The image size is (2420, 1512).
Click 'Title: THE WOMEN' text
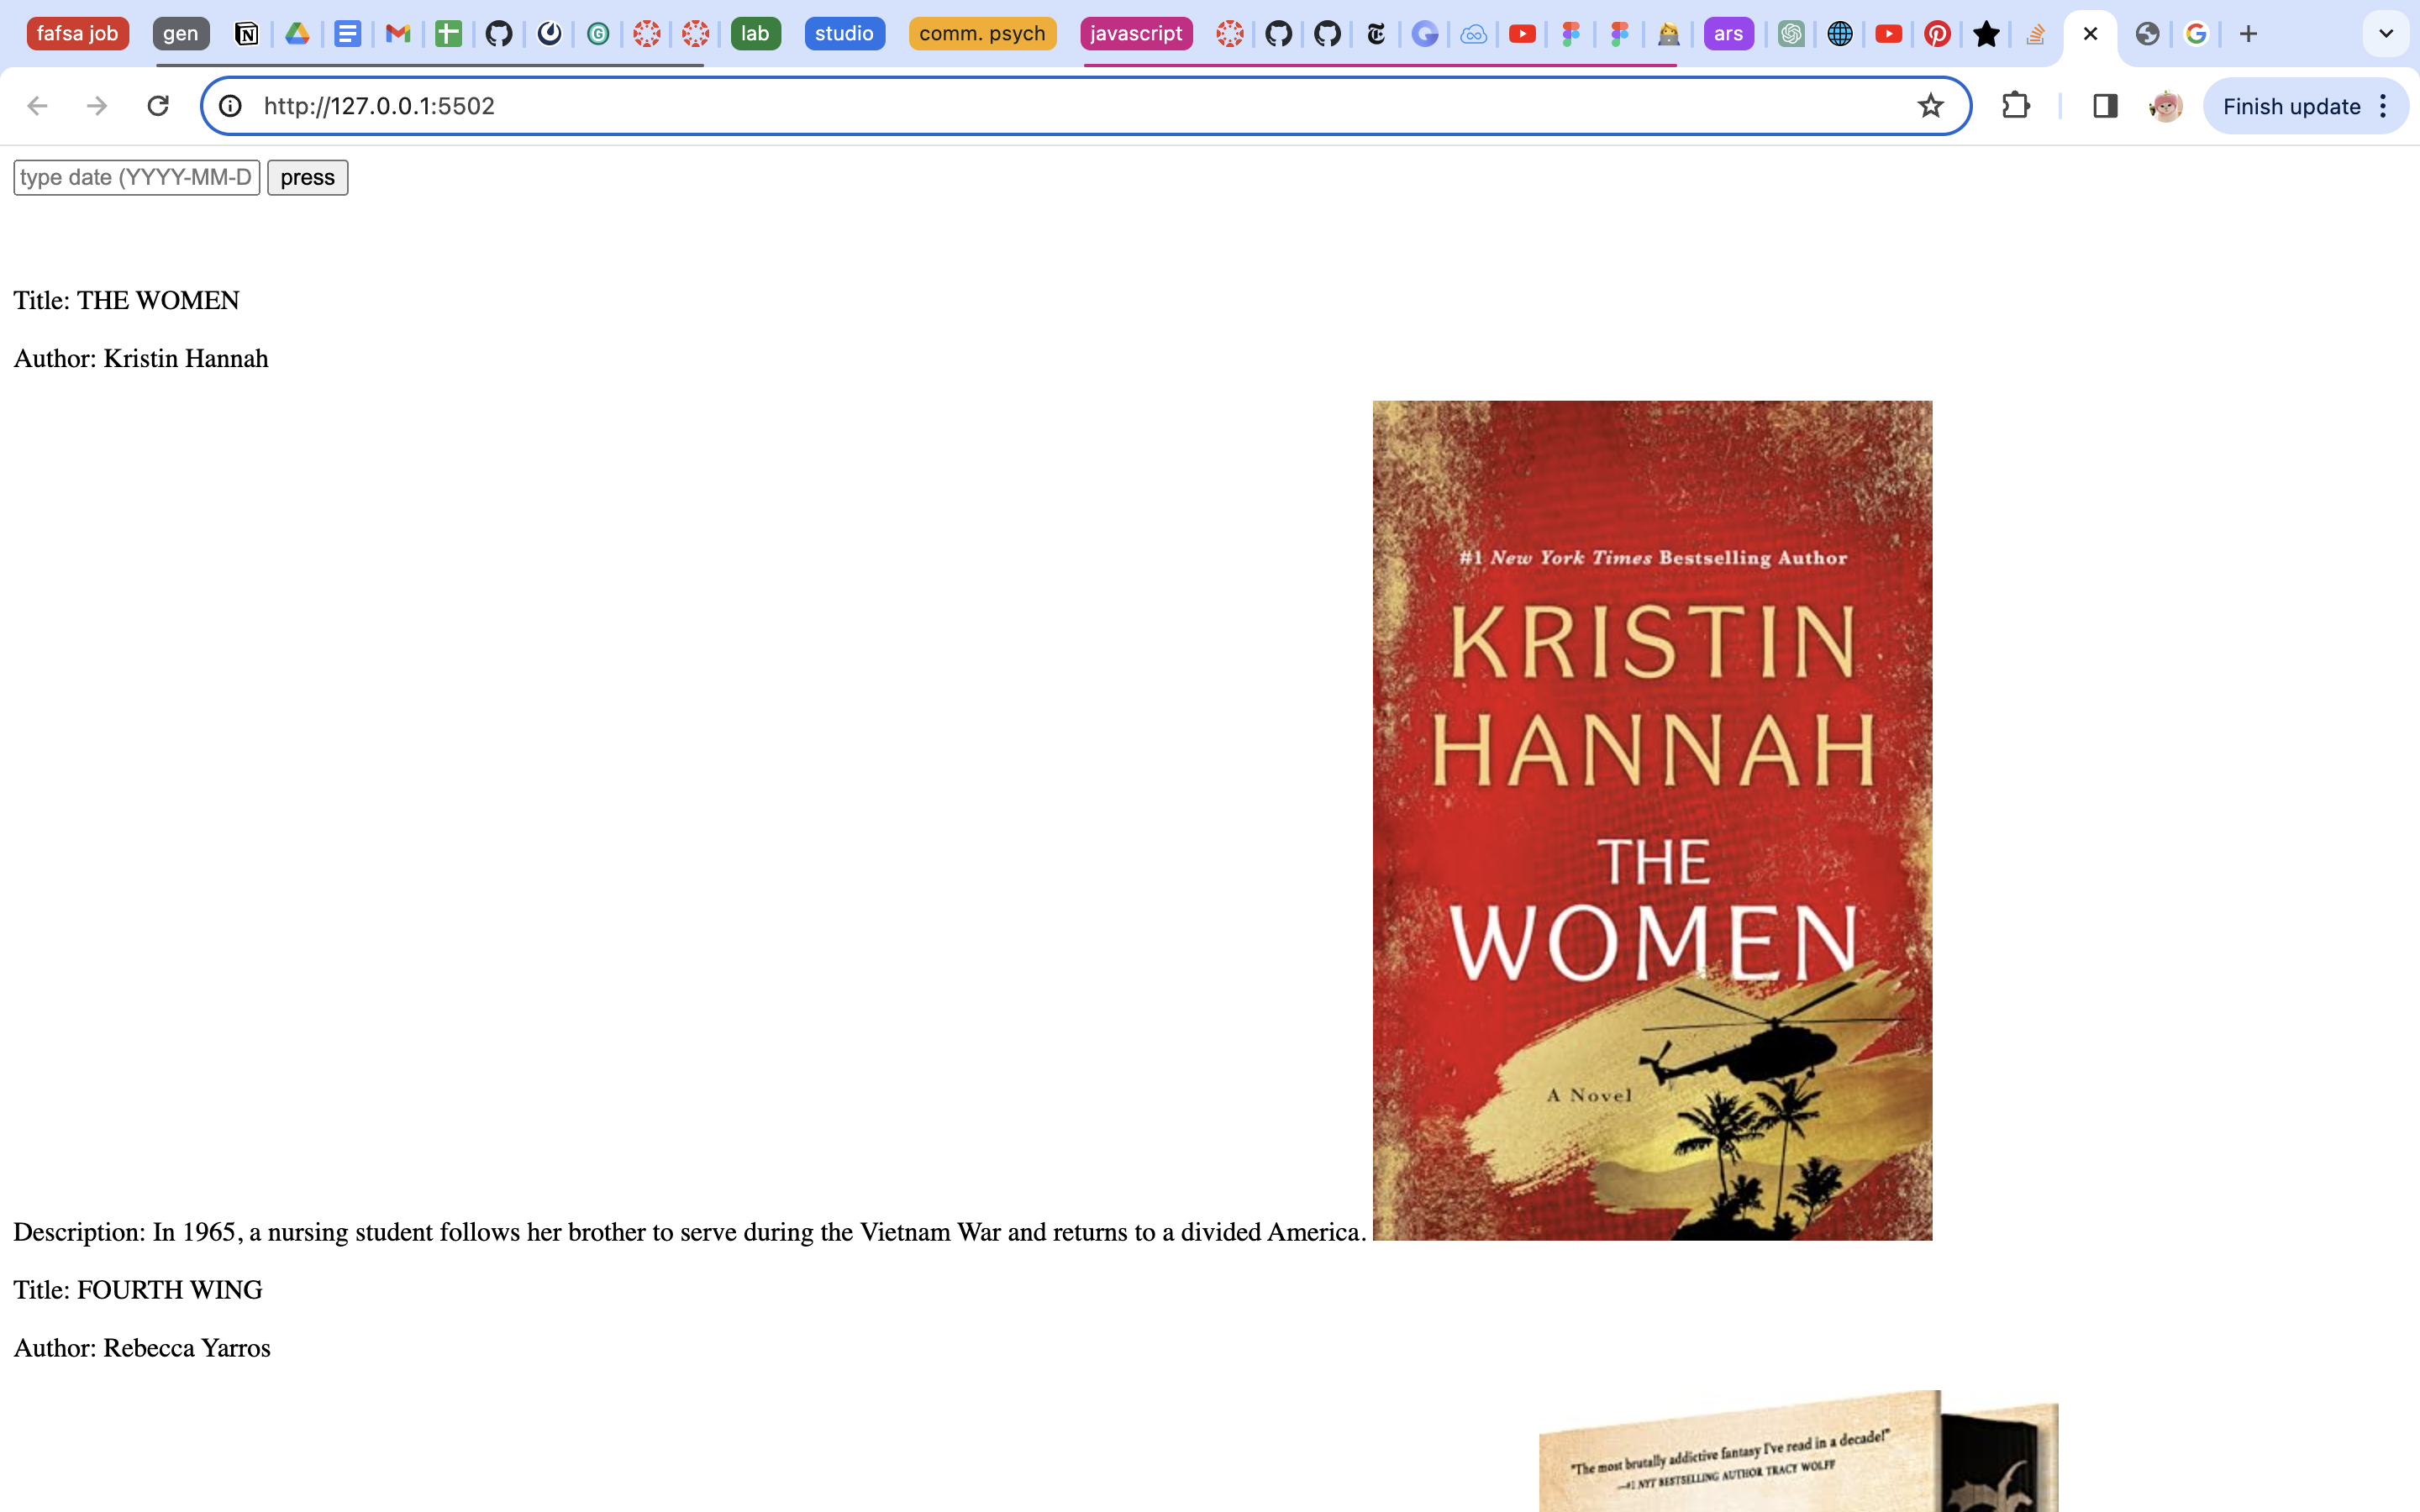click(127, 301)
